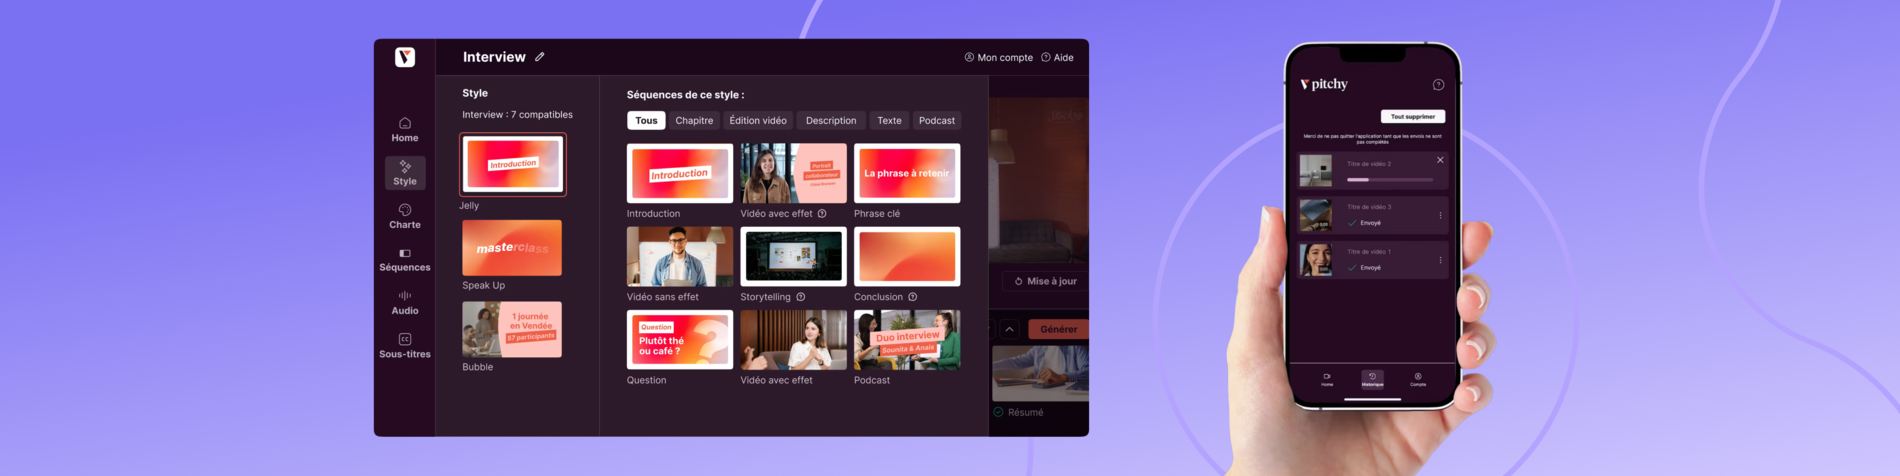
Task: Click the 'Interview : 7 compatibles' text
Action: click(517, 115)
